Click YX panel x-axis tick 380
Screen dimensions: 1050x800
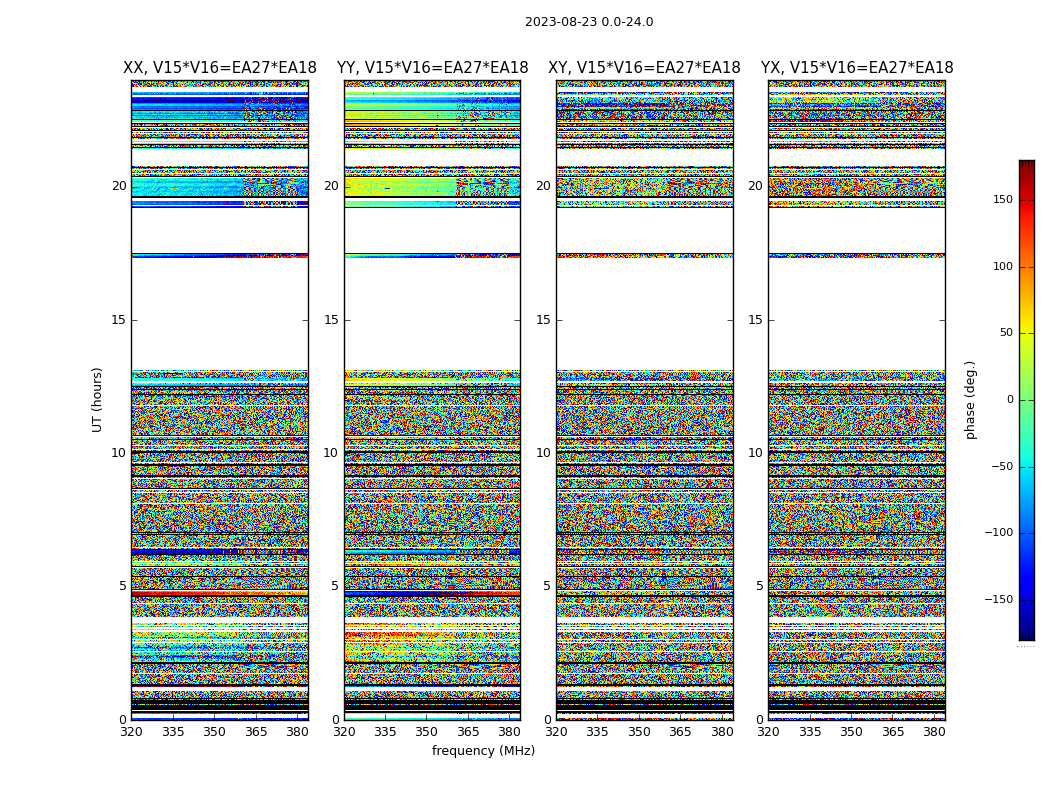tap(934, 732)
